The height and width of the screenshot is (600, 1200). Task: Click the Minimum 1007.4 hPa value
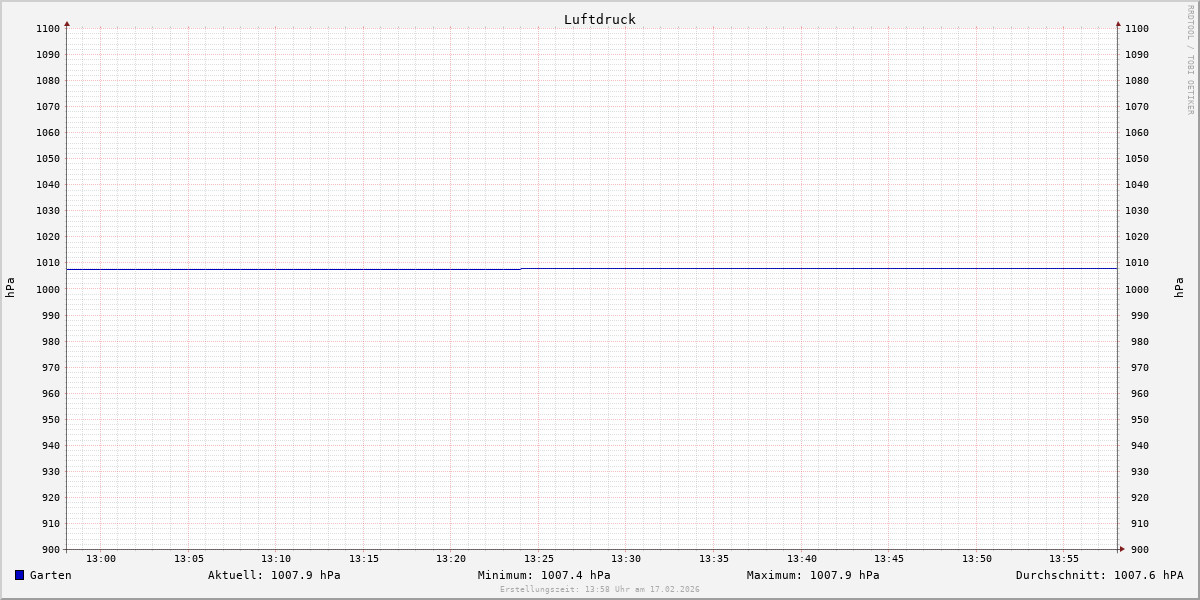(x=544, y=575)
